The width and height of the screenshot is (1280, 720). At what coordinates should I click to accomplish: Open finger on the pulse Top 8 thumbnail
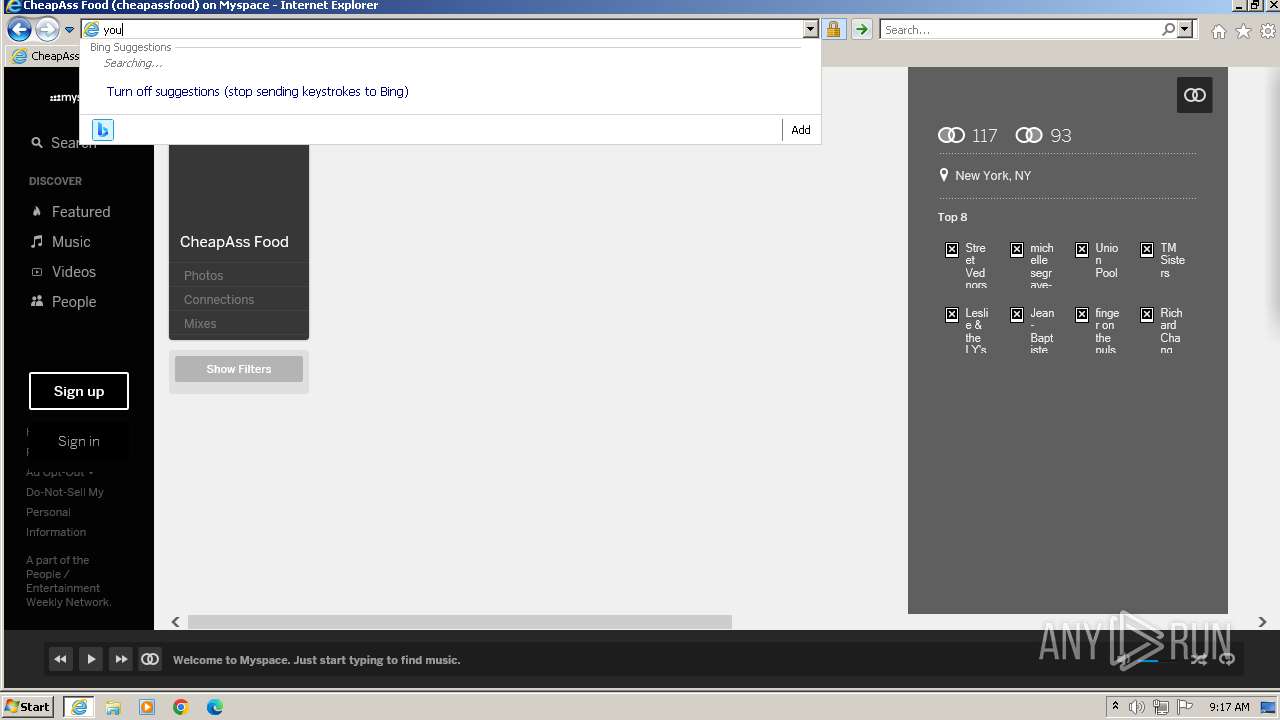pos(1097,331)
